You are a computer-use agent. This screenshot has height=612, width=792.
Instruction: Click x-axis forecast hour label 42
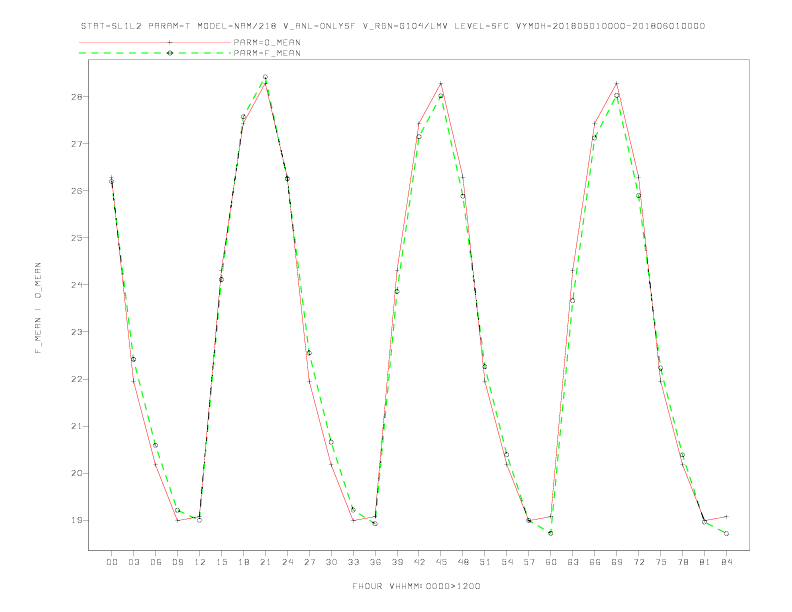point(419,562)
